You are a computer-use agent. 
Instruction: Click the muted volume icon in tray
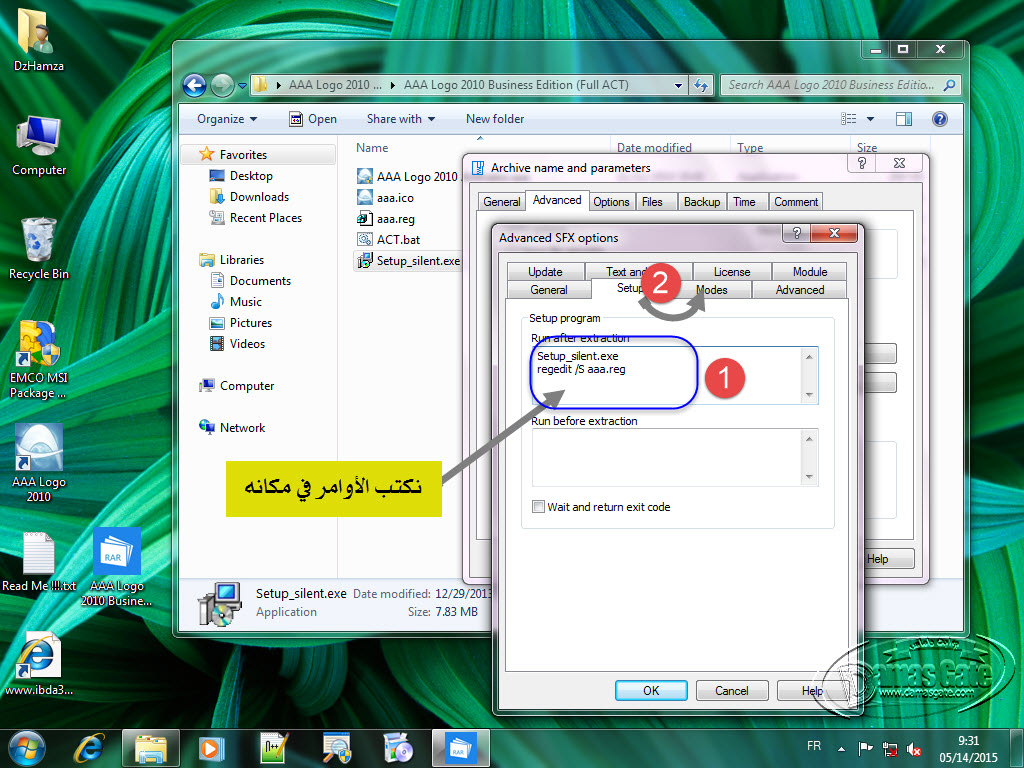[x=914, y=749]
